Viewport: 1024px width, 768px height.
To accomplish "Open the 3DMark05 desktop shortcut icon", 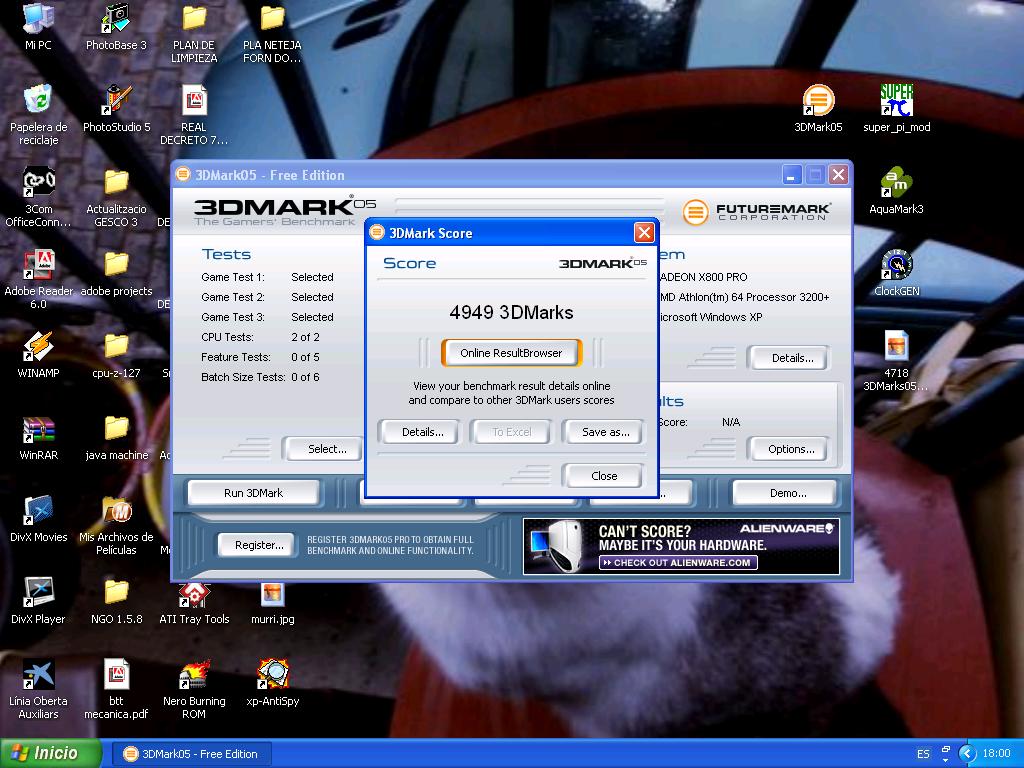I will [818, 102].
